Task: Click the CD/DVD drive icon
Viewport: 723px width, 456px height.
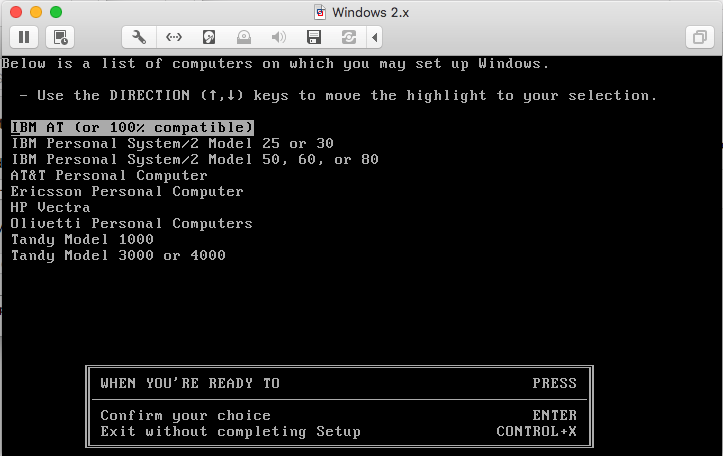Action: tap(244, 37)
